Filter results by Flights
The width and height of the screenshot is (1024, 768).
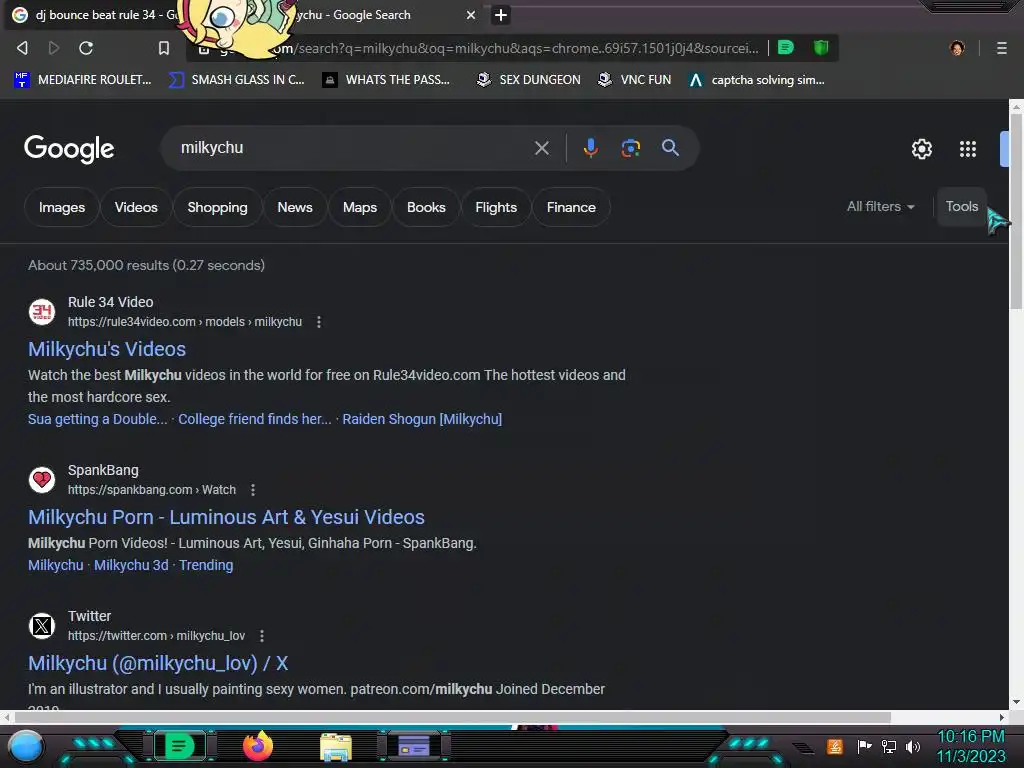[x=496, y=207]
